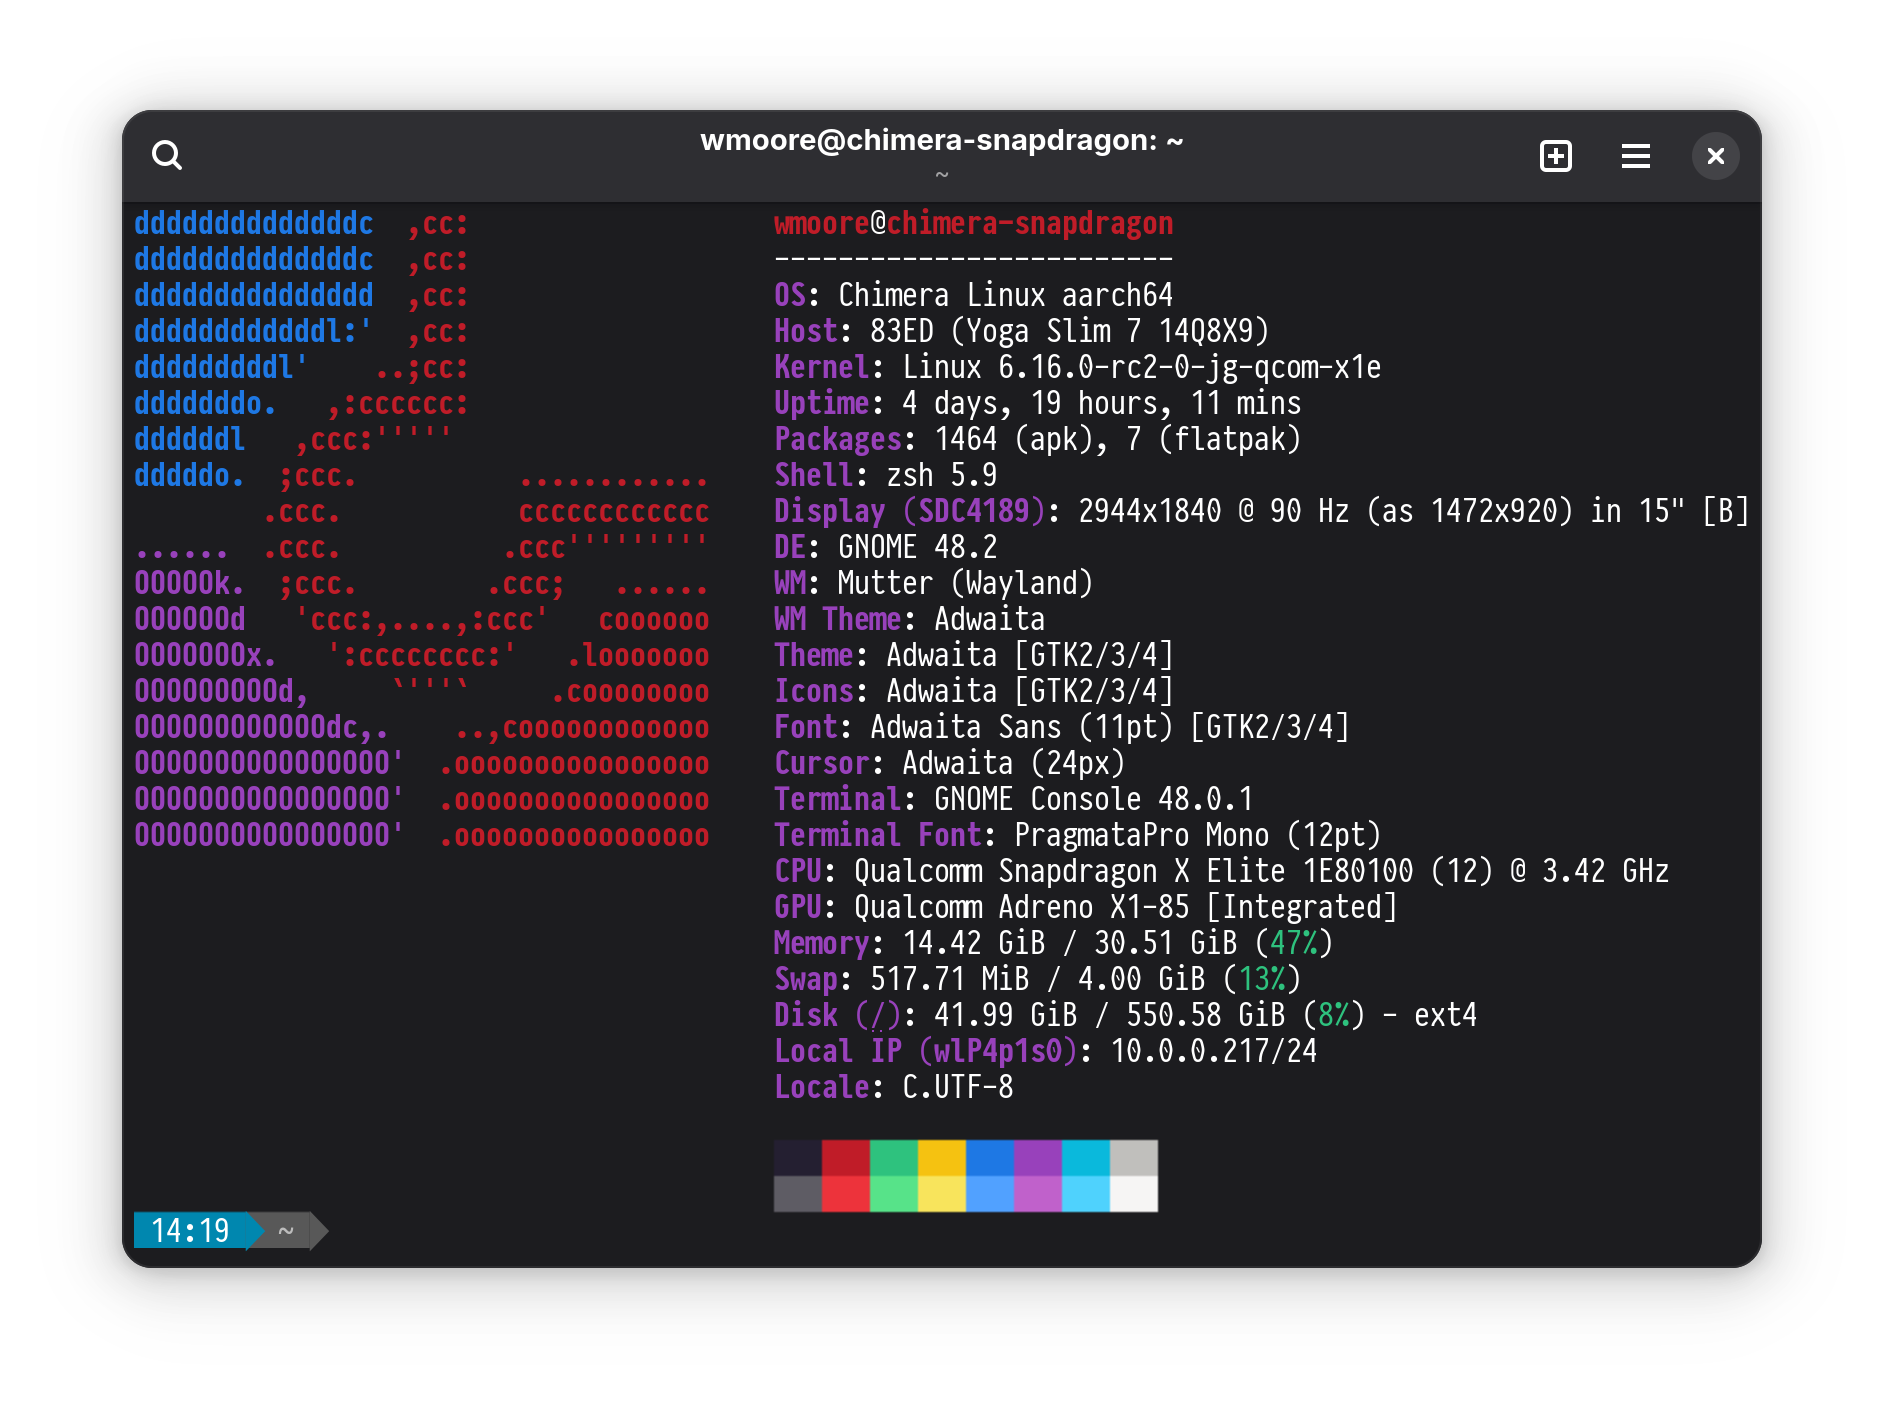Click the window title wmoore@chimera-snapdragon
This screenshot has width=1884, height=1402.
pos(941,141)
